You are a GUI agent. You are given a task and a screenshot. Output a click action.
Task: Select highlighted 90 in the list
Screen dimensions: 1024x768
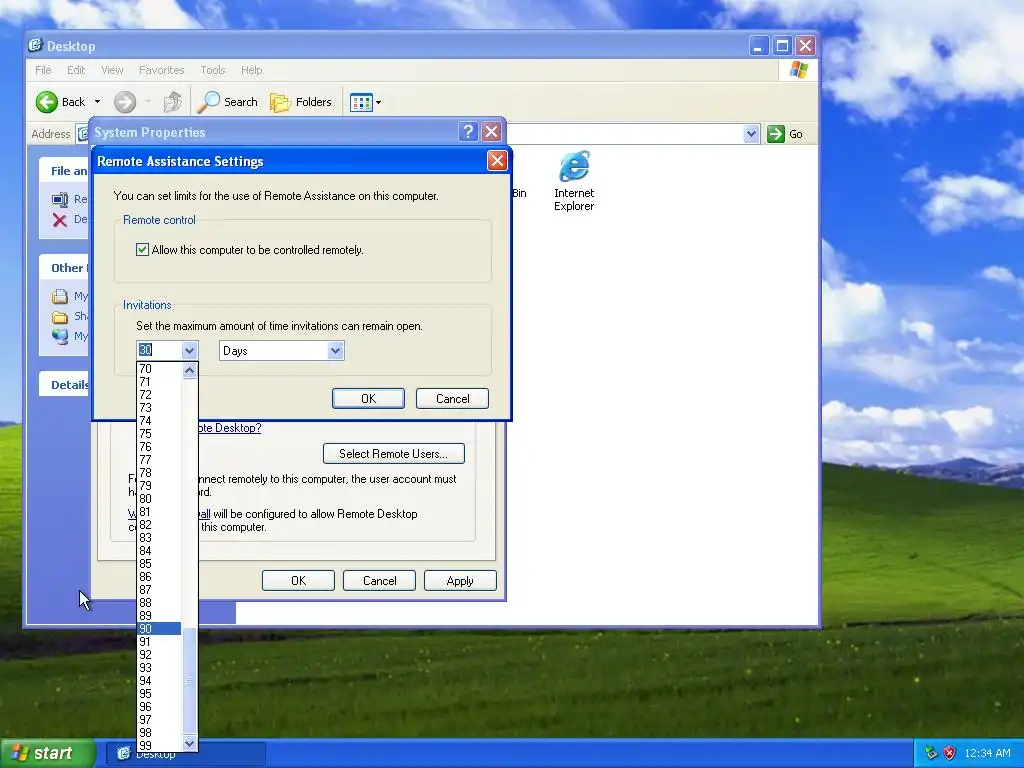(159, 629)
